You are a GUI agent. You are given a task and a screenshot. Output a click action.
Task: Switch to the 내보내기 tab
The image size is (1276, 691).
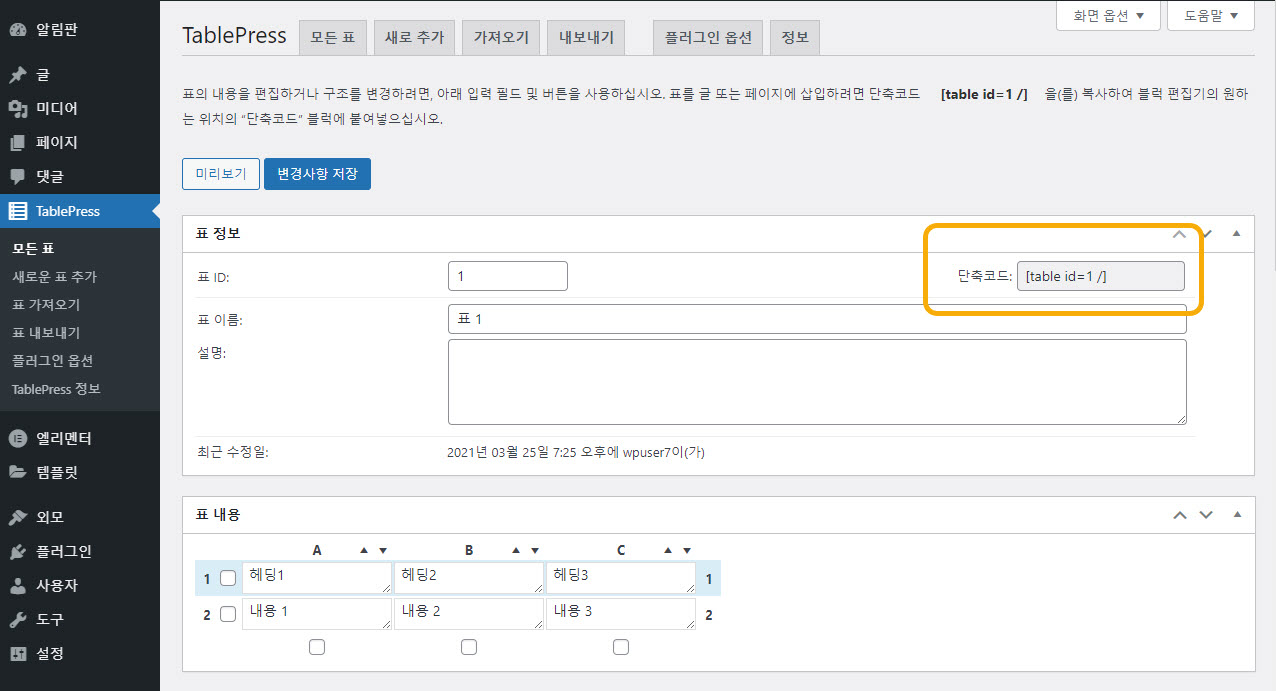coord(586,38)
